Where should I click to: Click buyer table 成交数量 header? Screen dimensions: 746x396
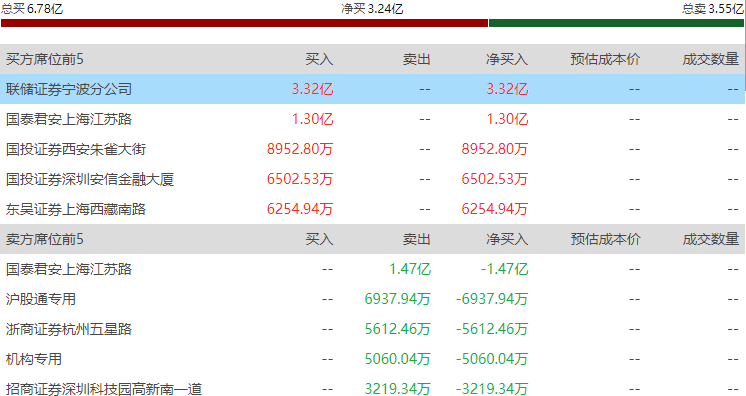[x=711, y=59]
